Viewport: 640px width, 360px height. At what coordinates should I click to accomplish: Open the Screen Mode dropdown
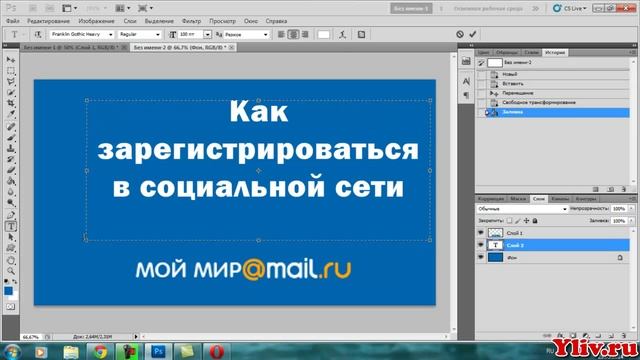click(145, 8)
